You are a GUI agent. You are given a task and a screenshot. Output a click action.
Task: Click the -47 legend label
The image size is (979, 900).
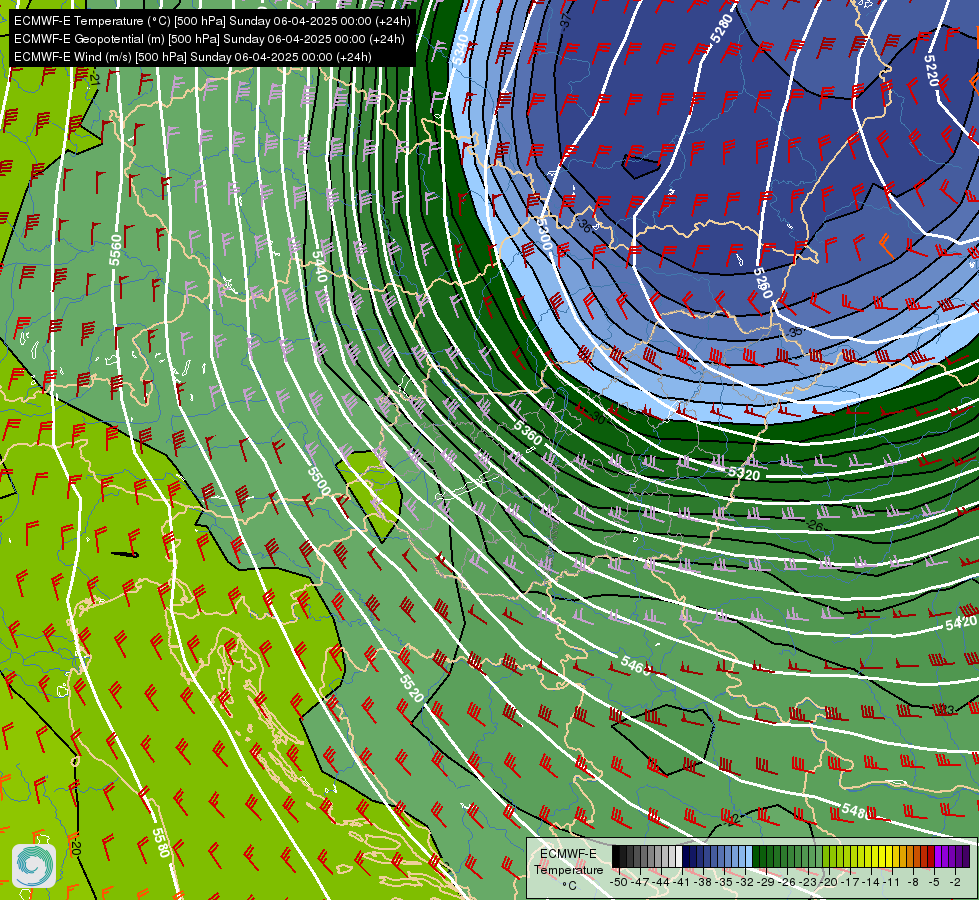640,882
